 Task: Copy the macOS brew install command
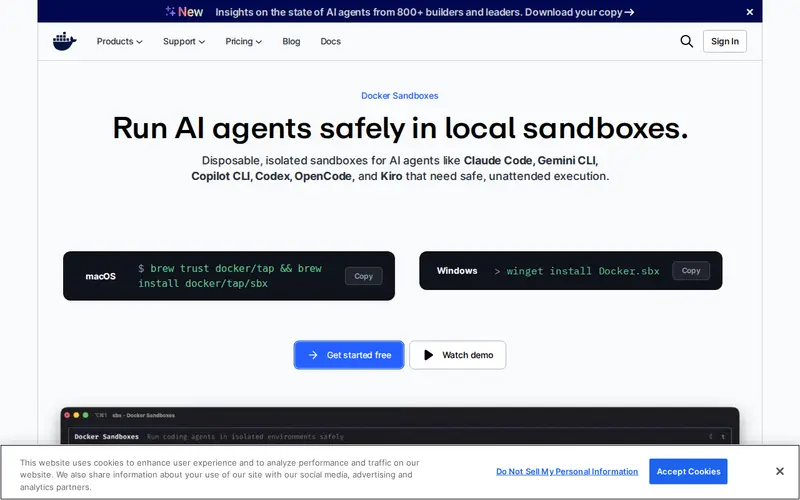[363, 276]
